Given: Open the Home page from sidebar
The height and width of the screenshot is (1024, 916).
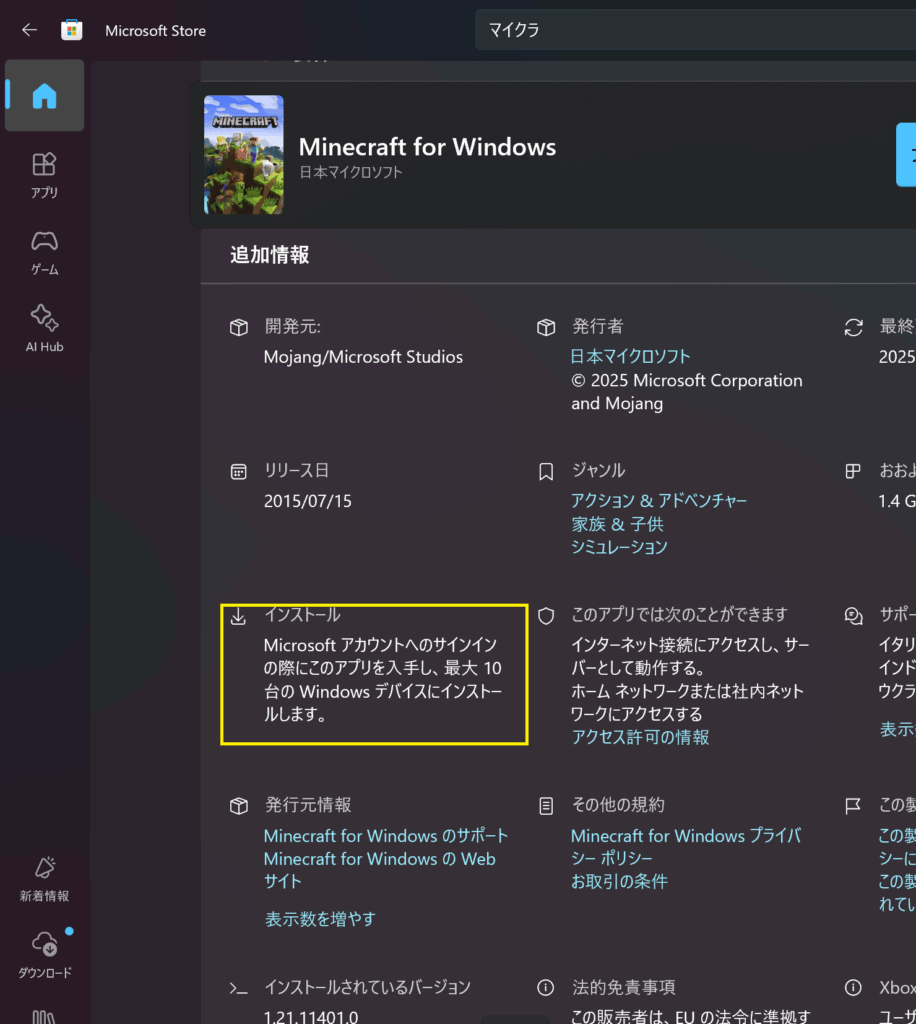Looking at the screenshot, I should click(x=44, y=96).
